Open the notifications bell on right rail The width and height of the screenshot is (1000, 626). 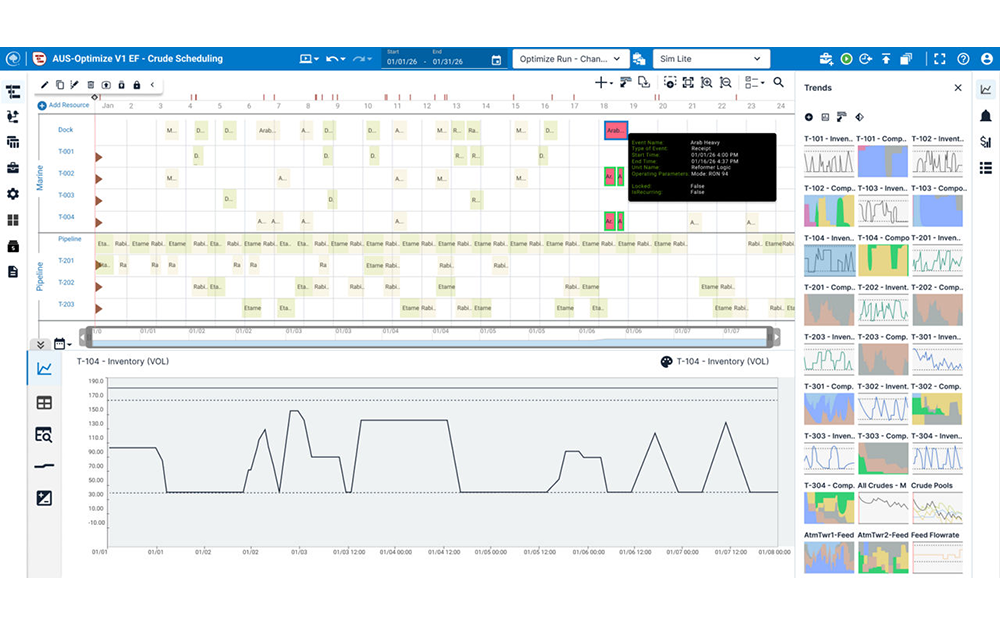point(986,115)
